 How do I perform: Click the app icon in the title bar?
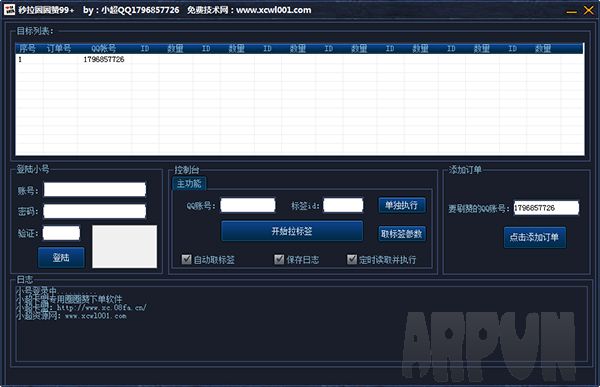pyautogui.click(x=9, y=10)
